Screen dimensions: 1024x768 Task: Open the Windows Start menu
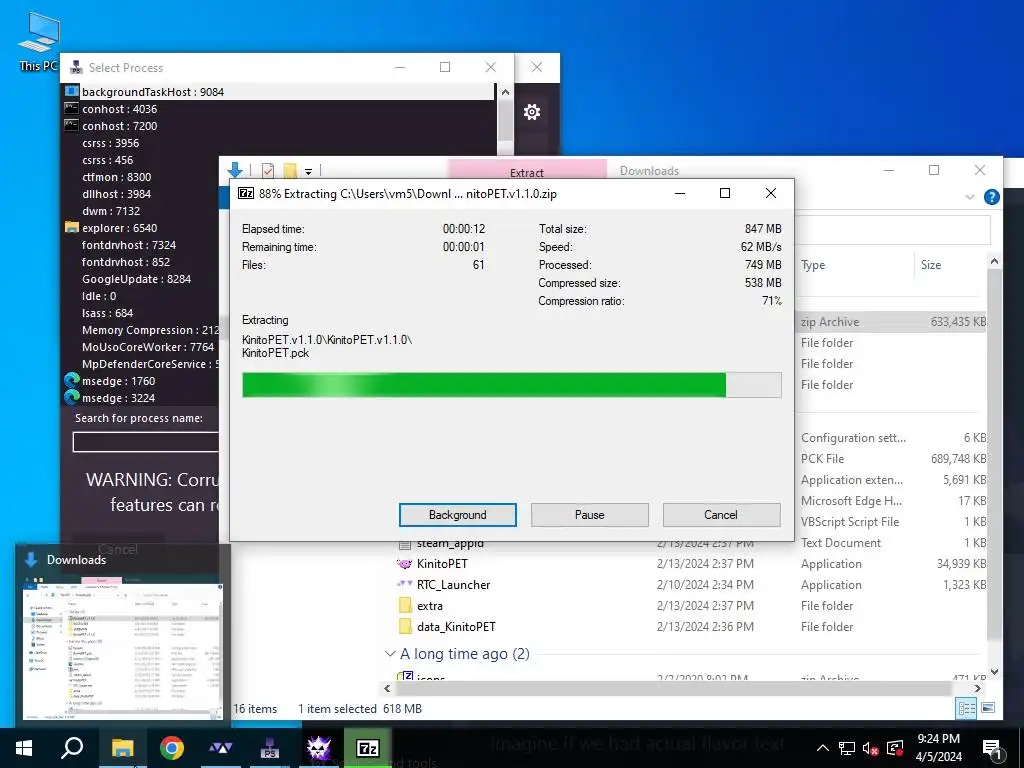tap(24, 748)
